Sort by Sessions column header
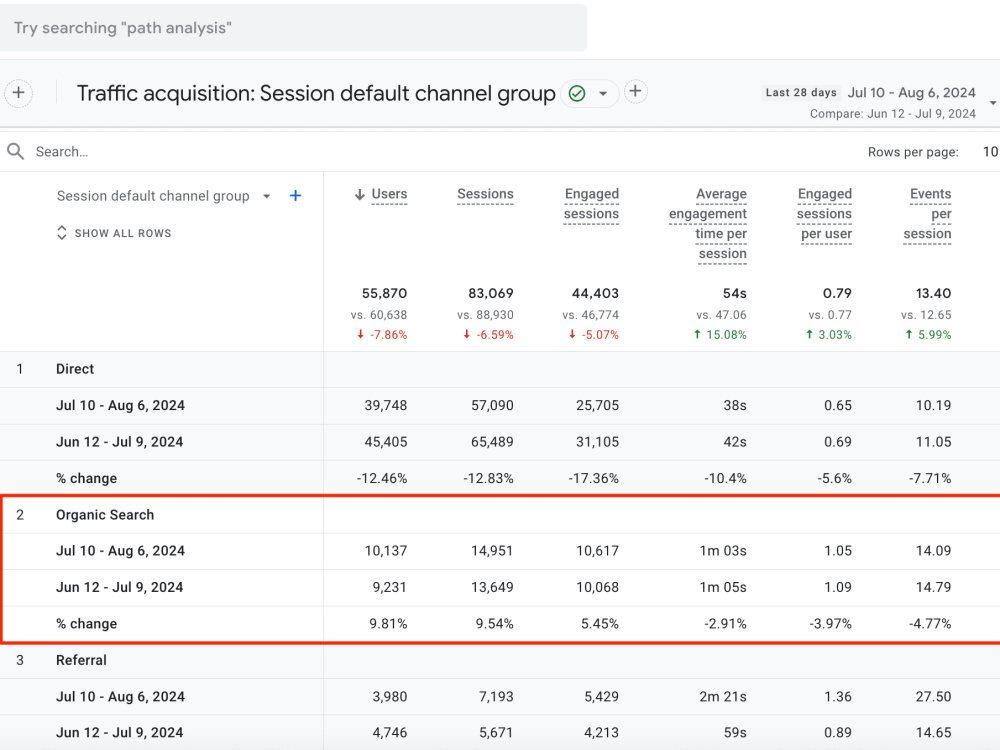1000x750 pixels. 485,194
